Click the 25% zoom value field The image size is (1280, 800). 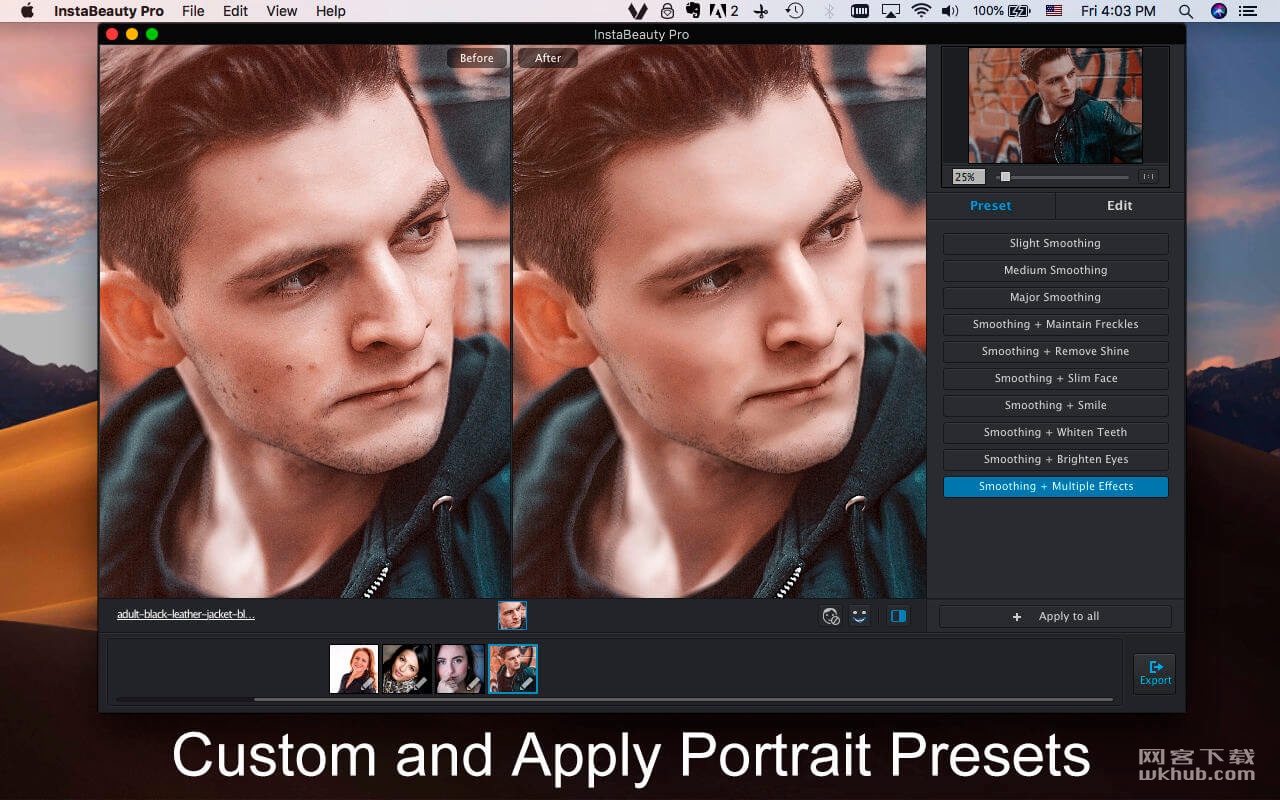(968, 177)
